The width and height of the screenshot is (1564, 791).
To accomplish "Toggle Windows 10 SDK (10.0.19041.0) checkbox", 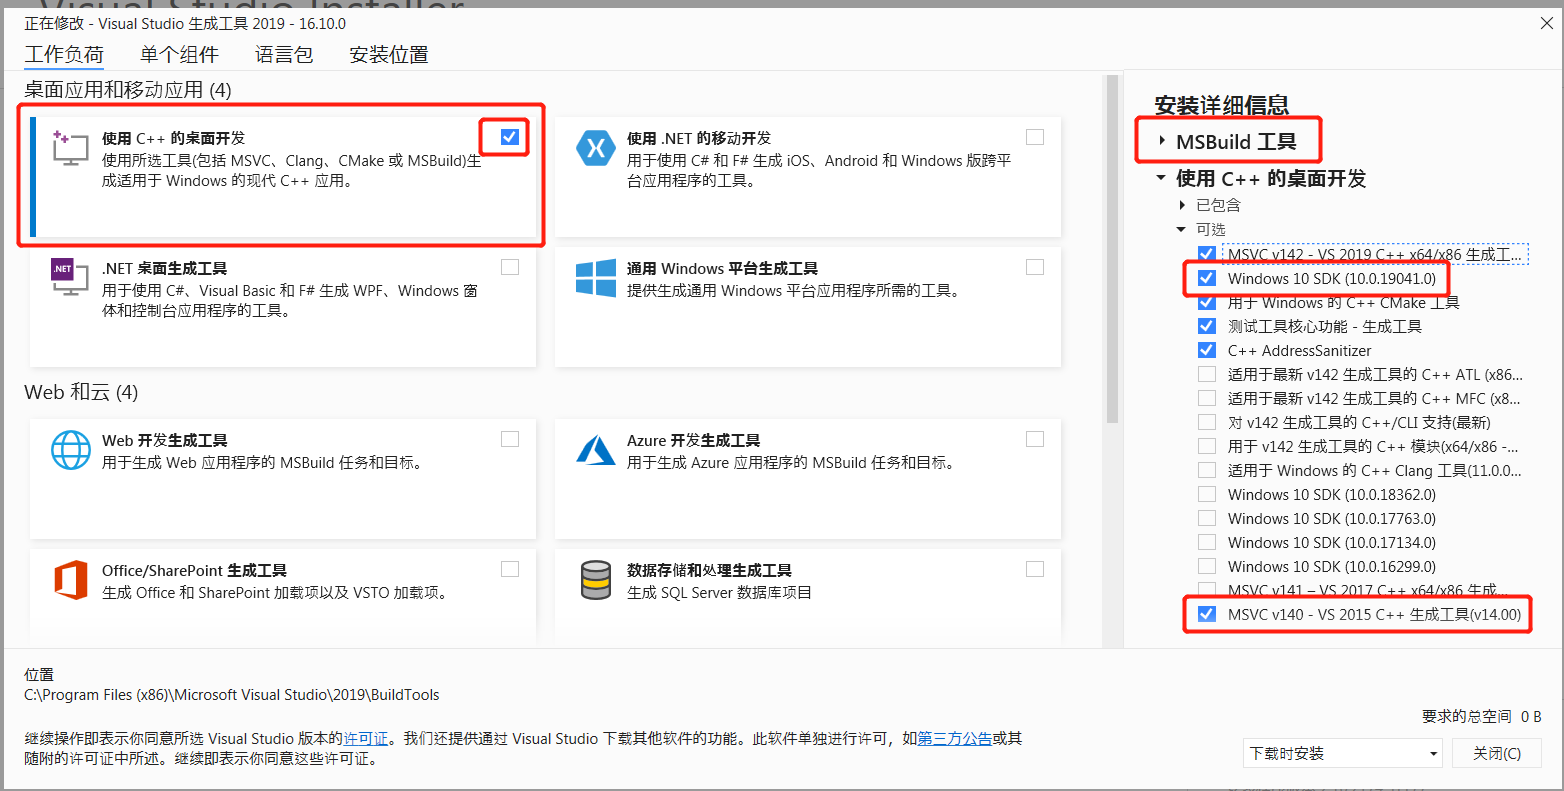I will 1207,278.
